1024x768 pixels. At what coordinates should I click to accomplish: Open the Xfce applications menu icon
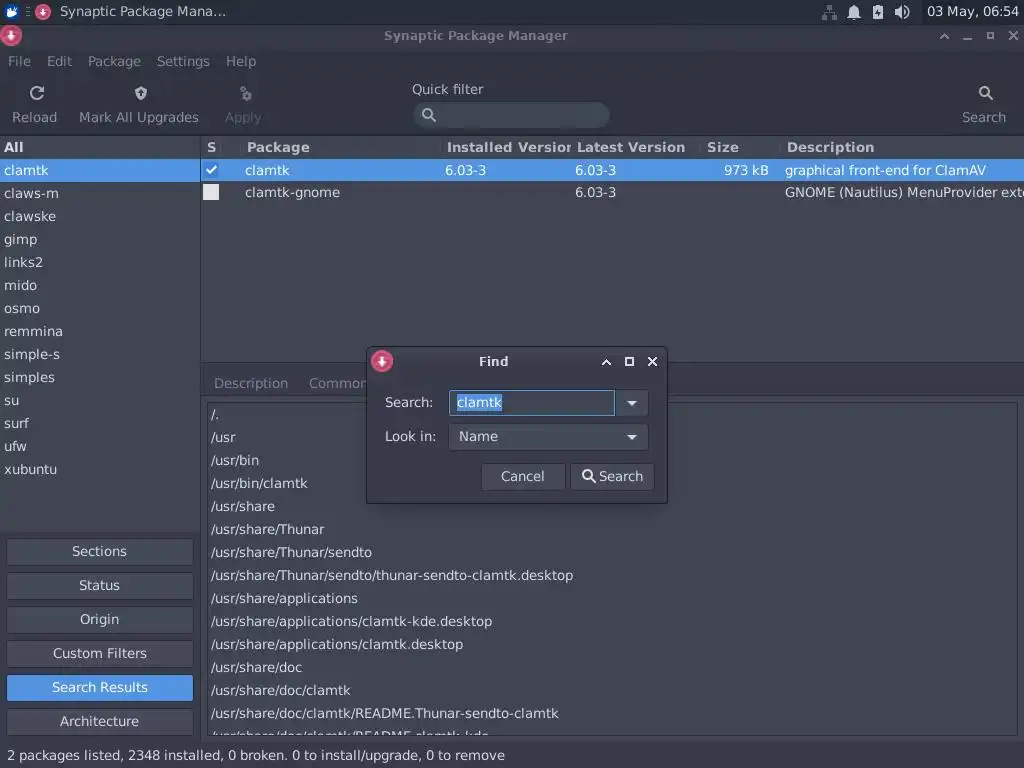(11, 11)
